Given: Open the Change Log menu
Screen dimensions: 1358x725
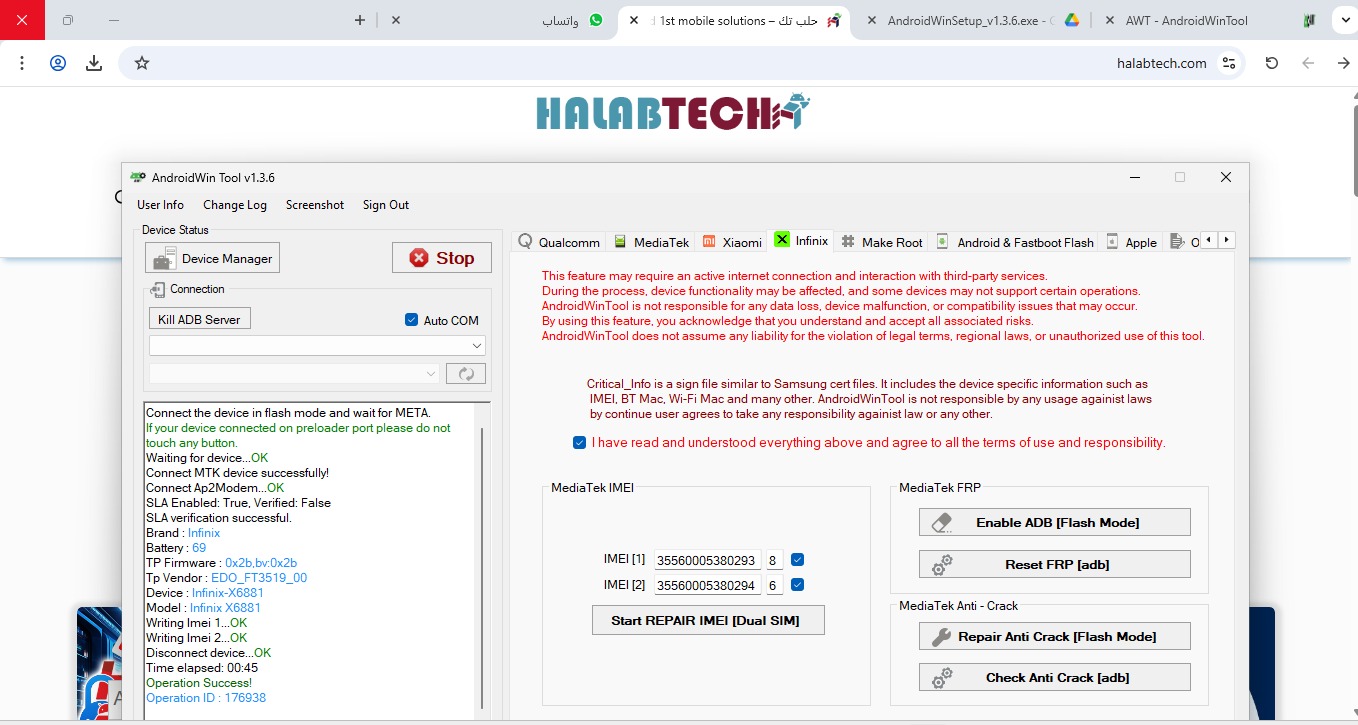Looking at the screenshot, I should [x=235, y=205].
